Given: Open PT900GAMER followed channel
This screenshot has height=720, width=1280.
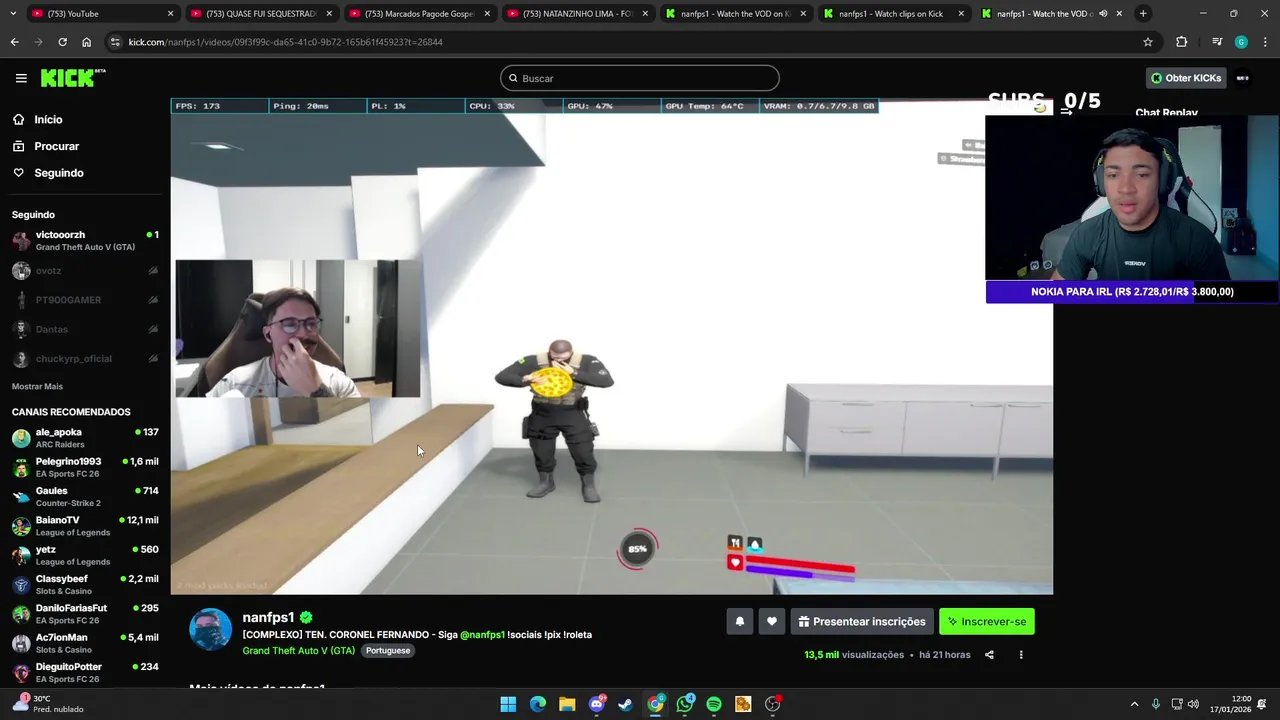Looking at the screenshot, I should [x=85, y=300].
